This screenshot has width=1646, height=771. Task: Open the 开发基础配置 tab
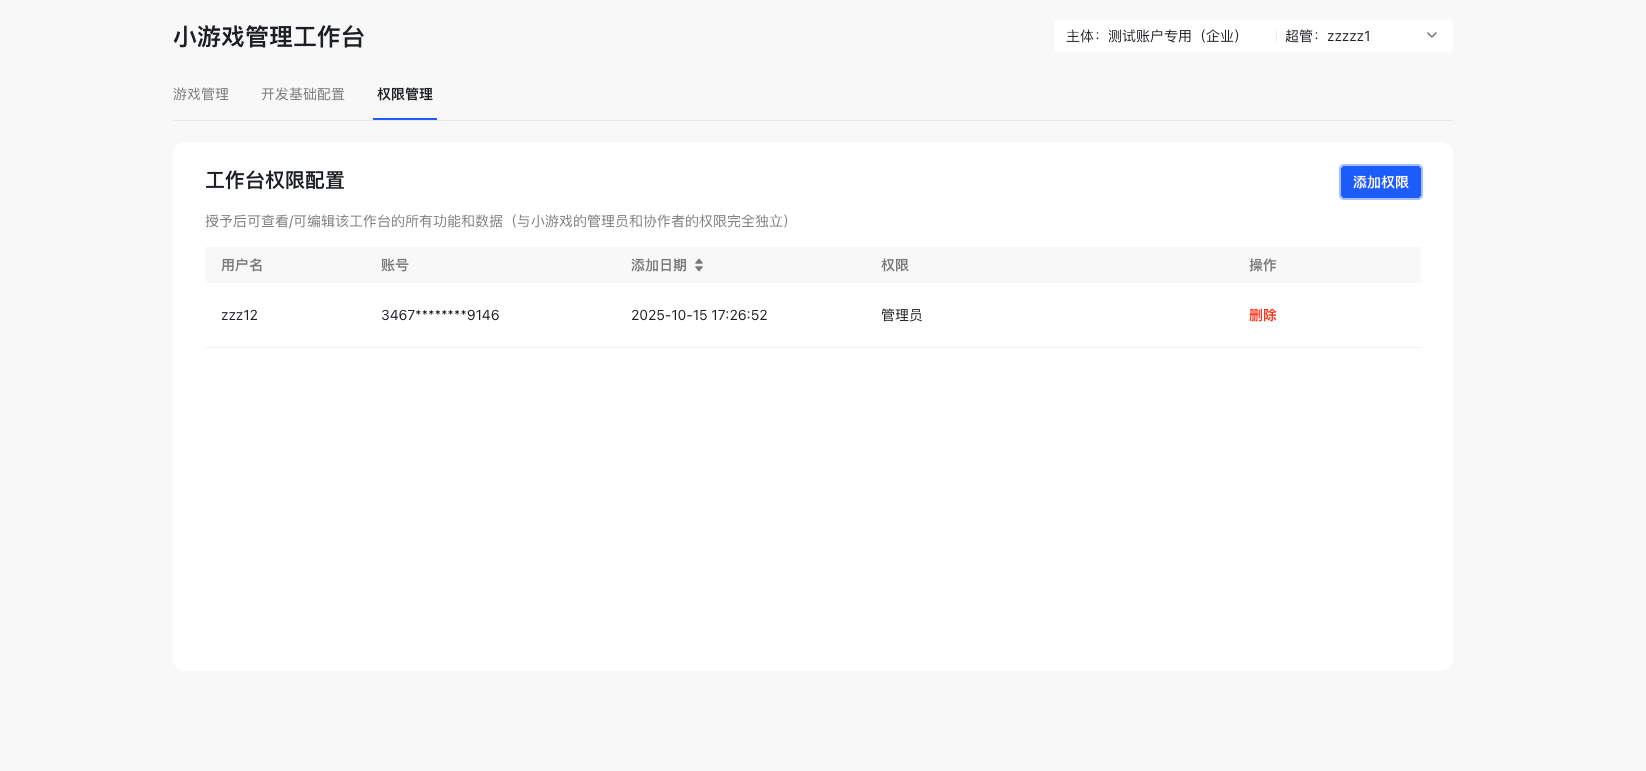point(303,94)
